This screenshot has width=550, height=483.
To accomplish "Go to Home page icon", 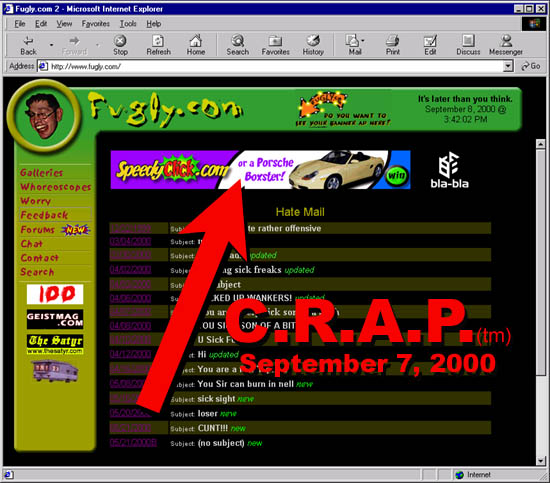I will coord(195,46).
